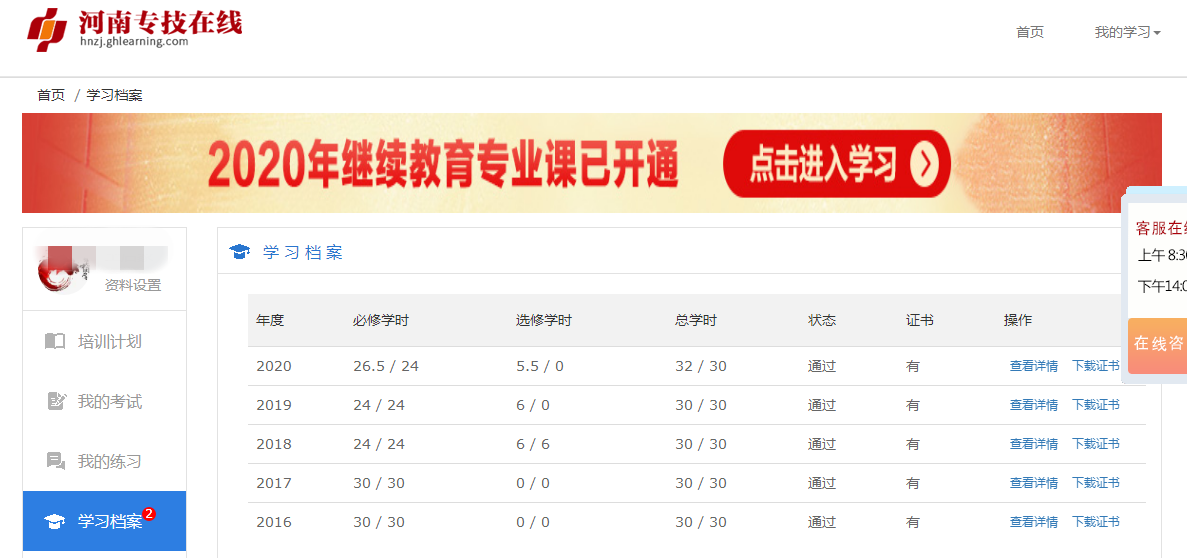Viewport: 1187px width, 558px height.
Task: Open the 首页 top navigation item
Action: (x=1029, y=32)
